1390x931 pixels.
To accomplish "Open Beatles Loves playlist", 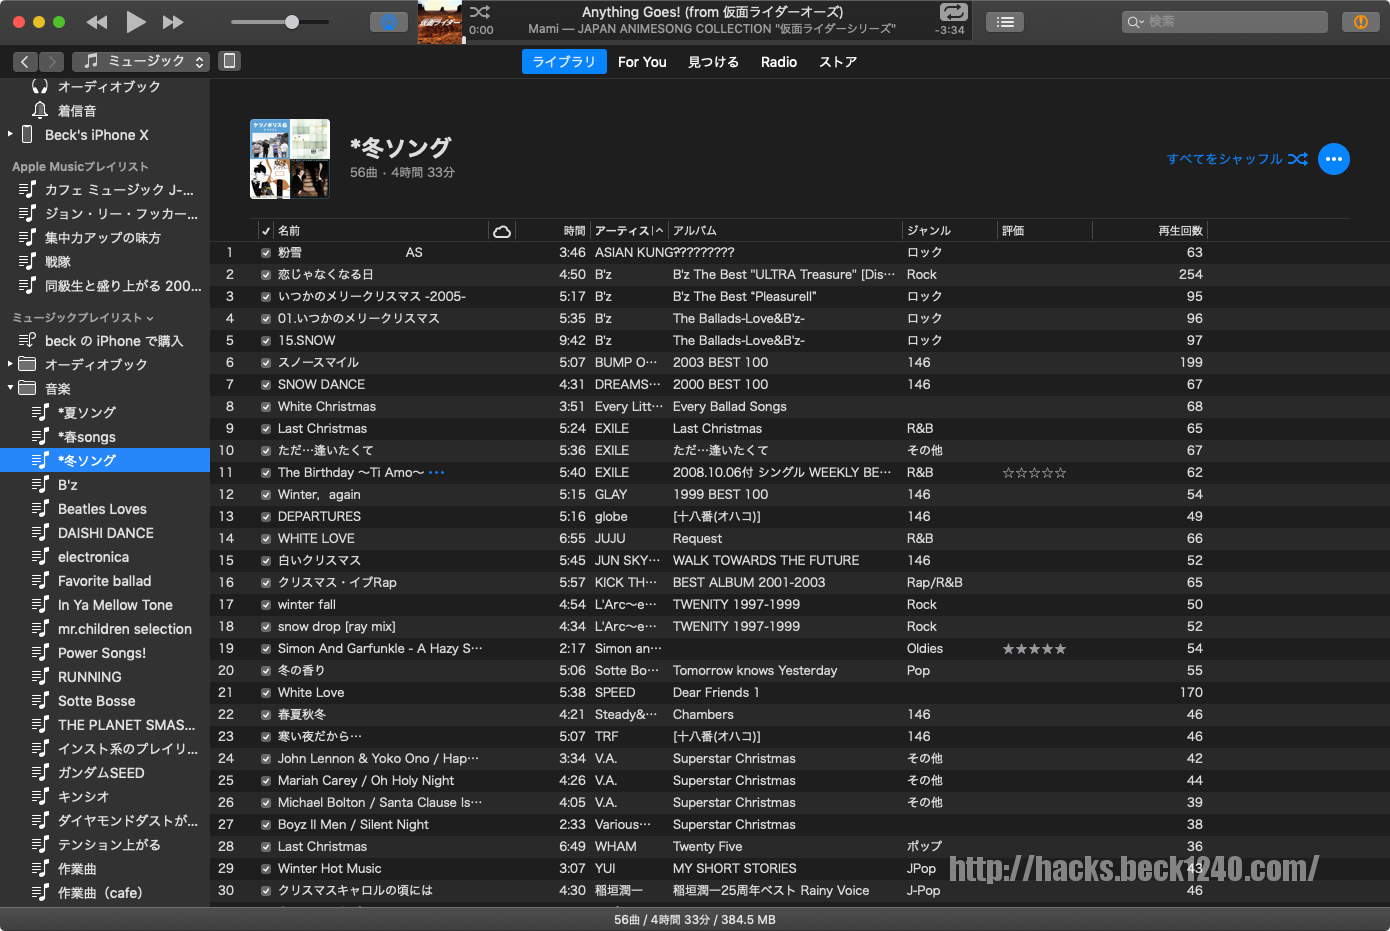I will (x=105, y=509).
